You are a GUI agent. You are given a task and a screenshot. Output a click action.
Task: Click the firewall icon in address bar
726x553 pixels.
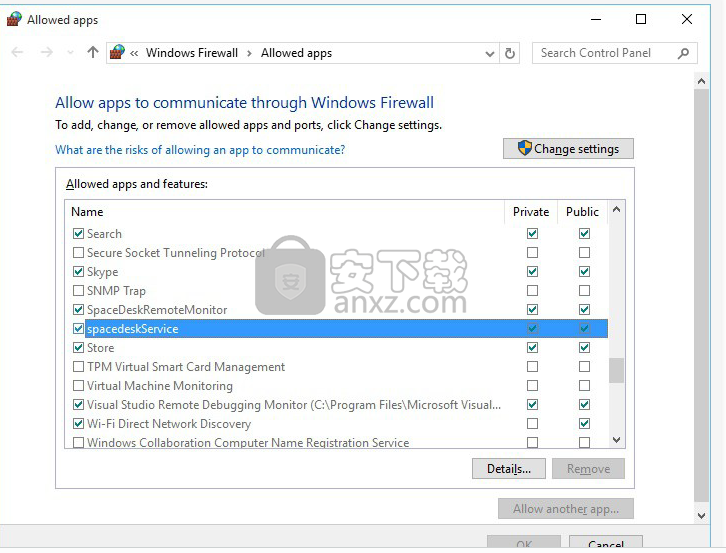[117, 52]
